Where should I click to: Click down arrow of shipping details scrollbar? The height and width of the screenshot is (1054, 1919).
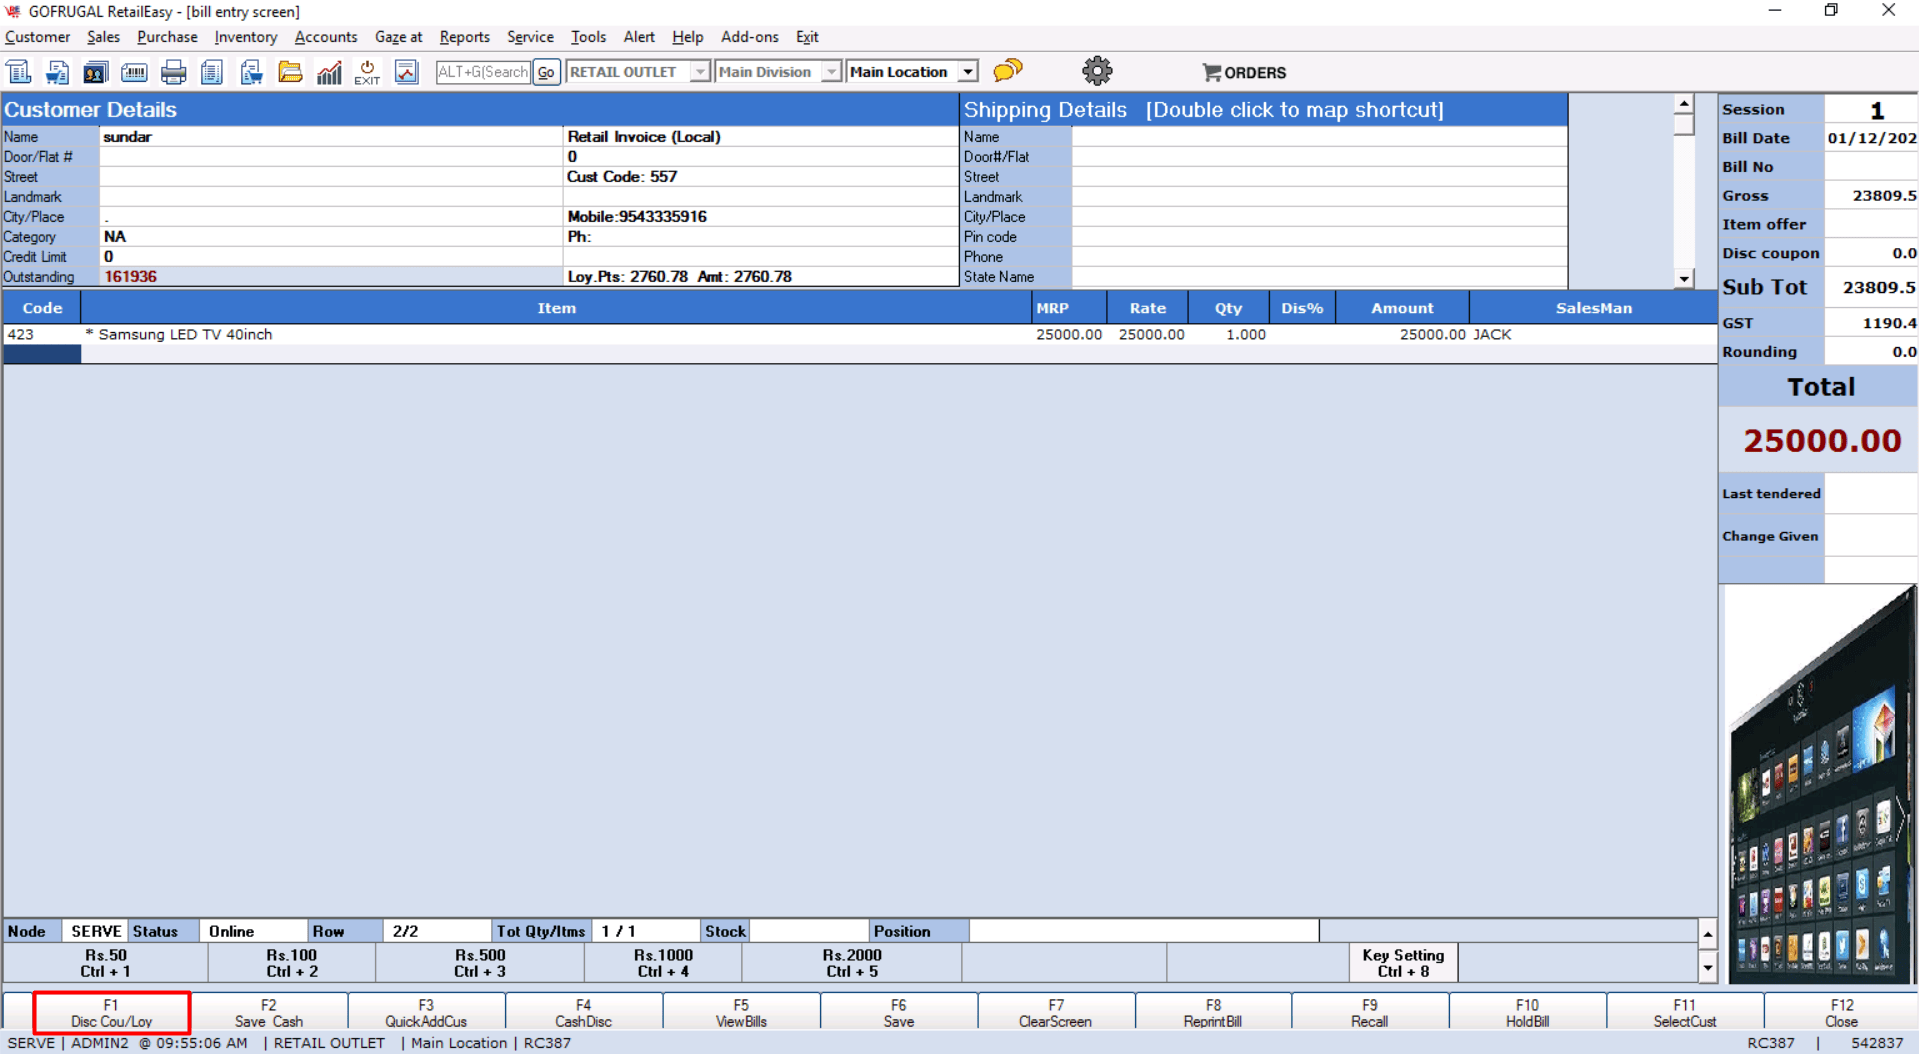click(x=1685, y=279)
